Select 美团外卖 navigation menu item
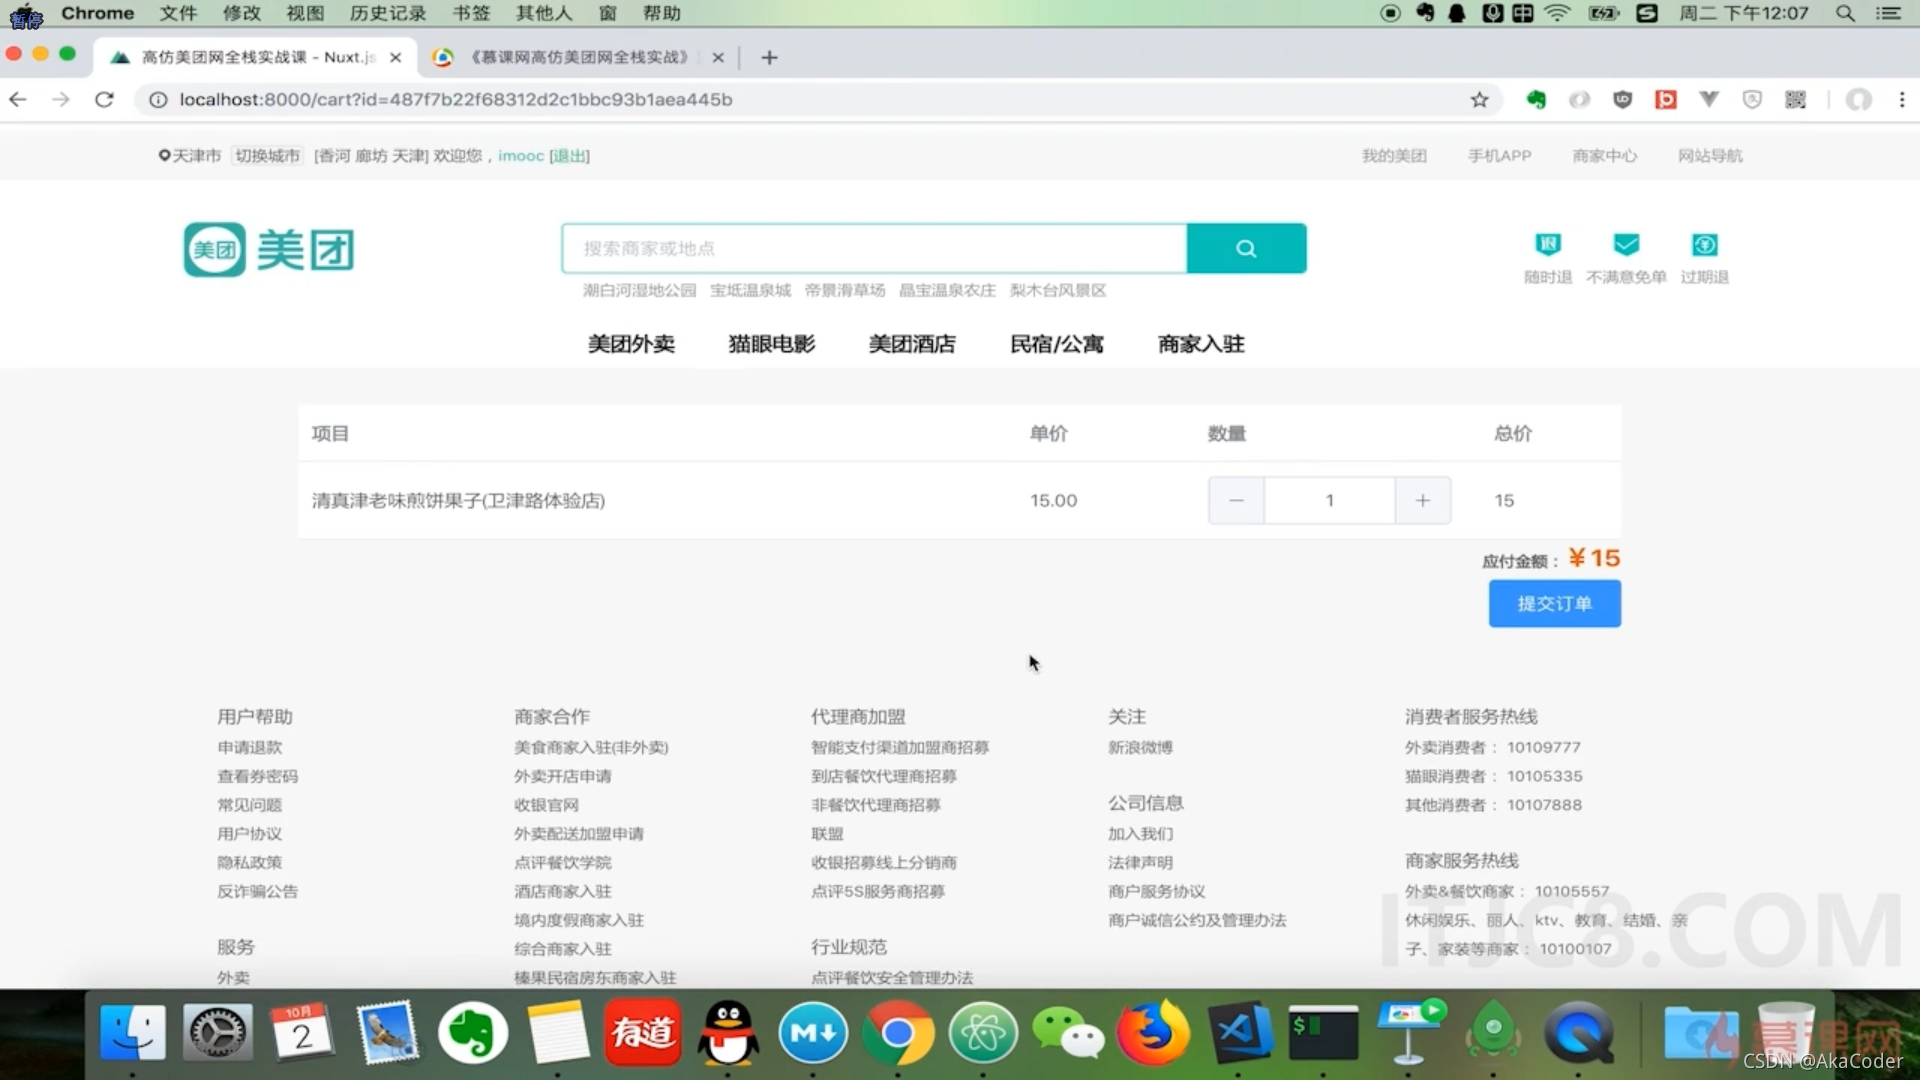This screenshot has height=1080, width=1920. tap(630, 343)
